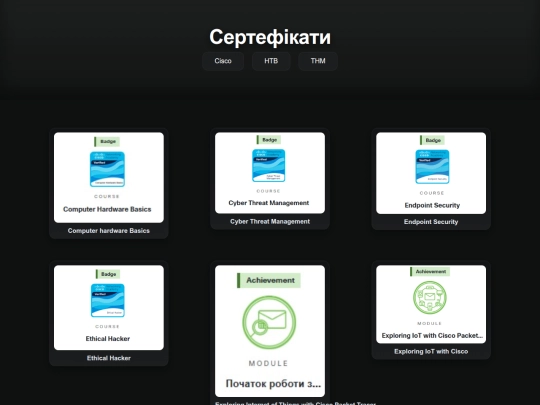The height and width of the screenshot is (405, 540).
Task: Filter certificates by THM
Action: pyautogui.click(x=318, y=61)
